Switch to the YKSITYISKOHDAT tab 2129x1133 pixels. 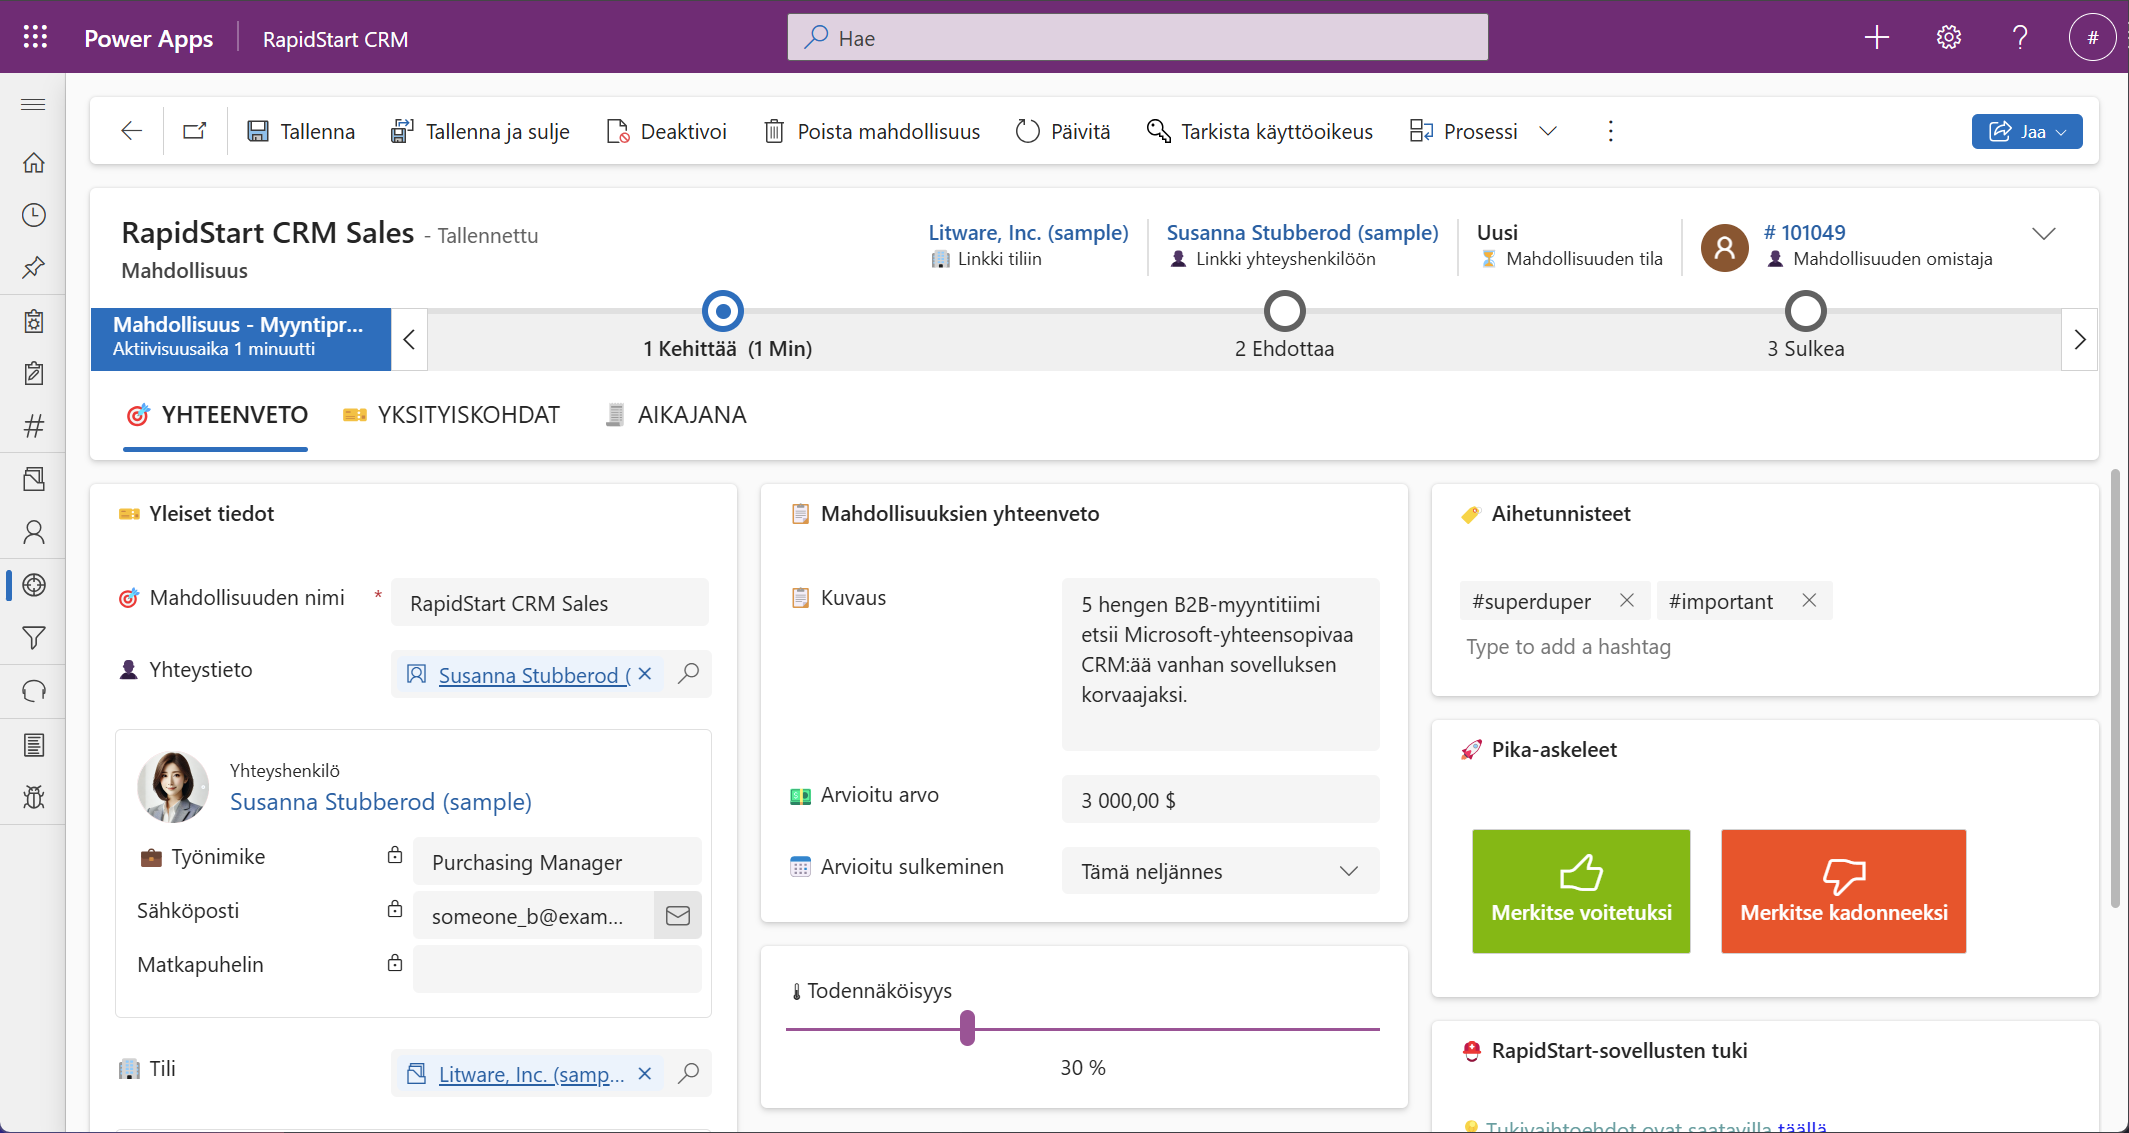coord(467,414)
